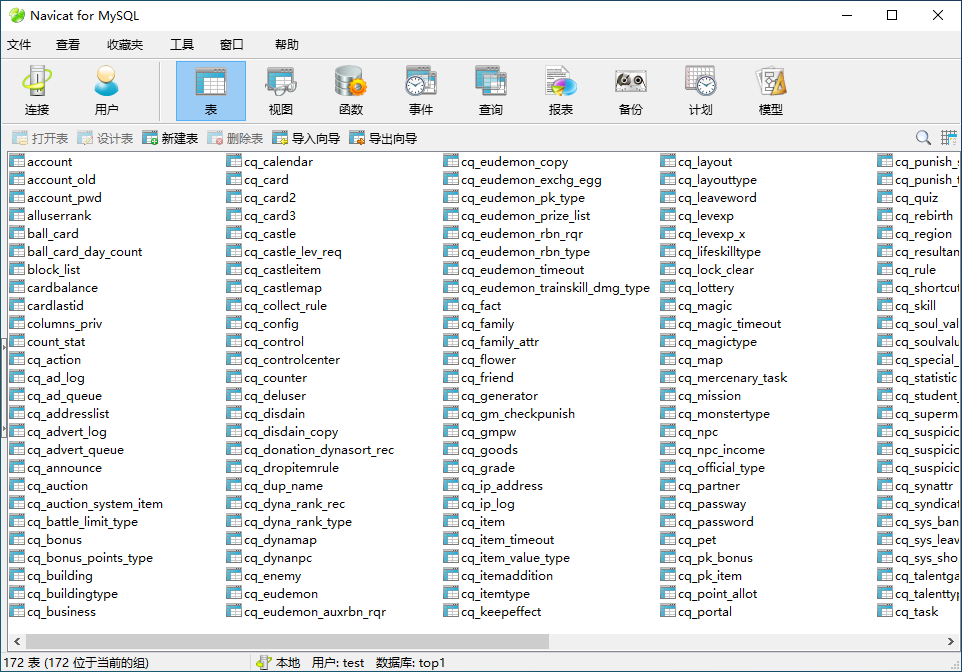Image resolution: width=962 pixels, height=672 pixels.
Task: Select the cq_castle_lev_req table
Action: tap(293, 252)
